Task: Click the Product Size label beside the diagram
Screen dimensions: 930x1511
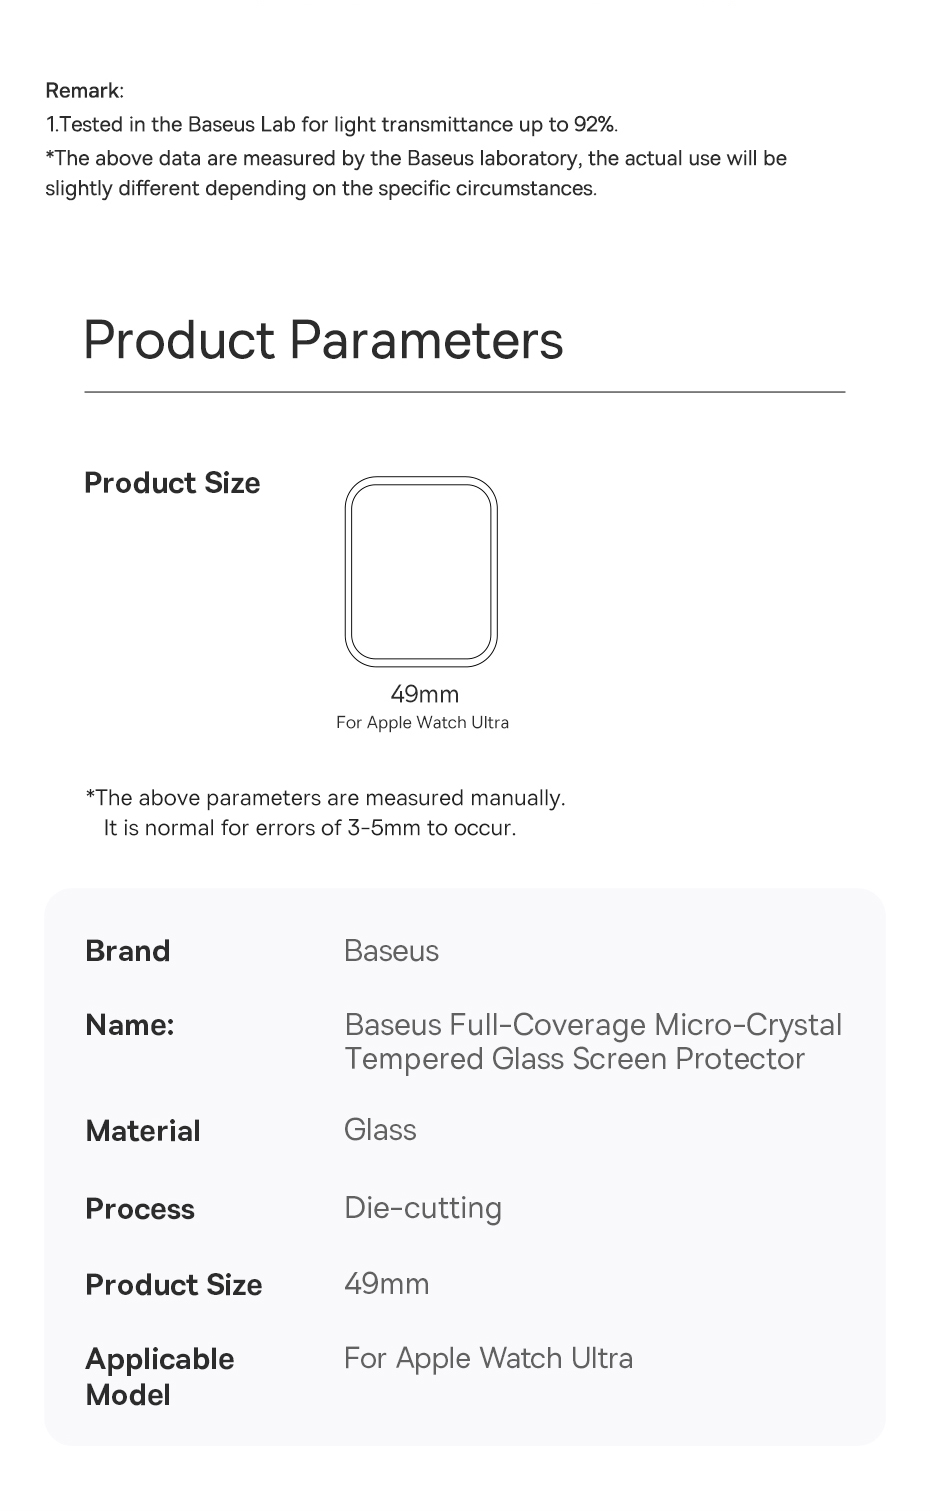Action: 172,483
